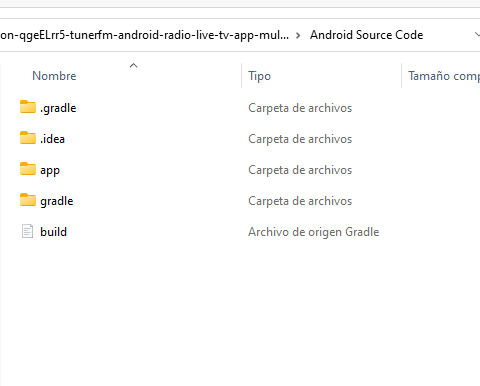This screenshot has width=480, height=386.
Task: Select the .gradle folder name
Action: click(58, 108)
